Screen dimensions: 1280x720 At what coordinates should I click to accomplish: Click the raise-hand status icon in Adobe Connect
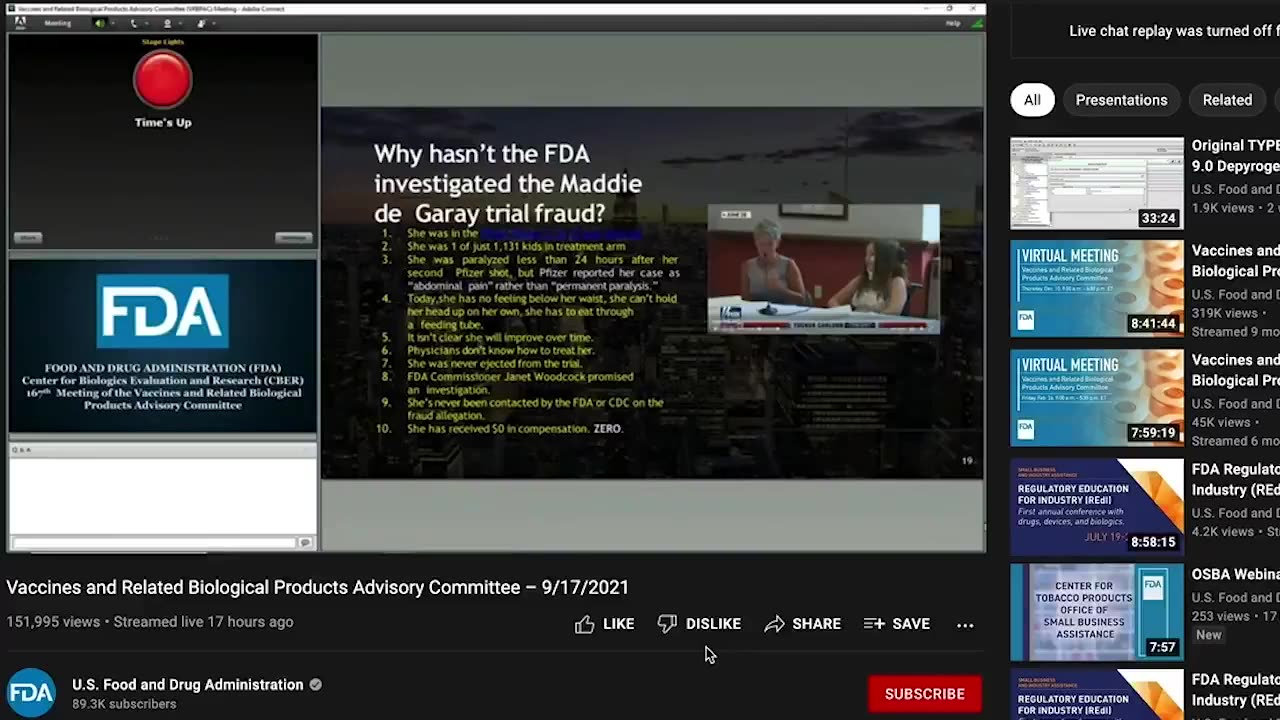(201, 23)
